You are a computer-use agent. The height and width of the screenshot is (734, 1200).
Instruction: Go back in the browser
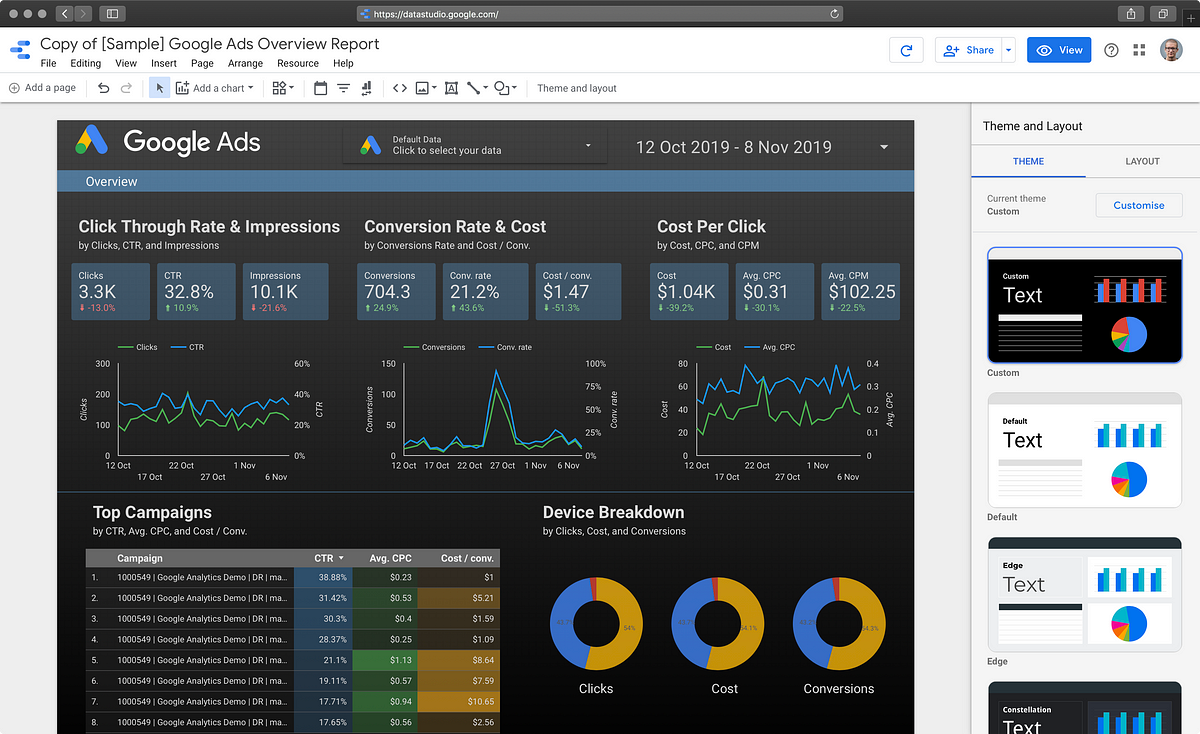[65, 14]
